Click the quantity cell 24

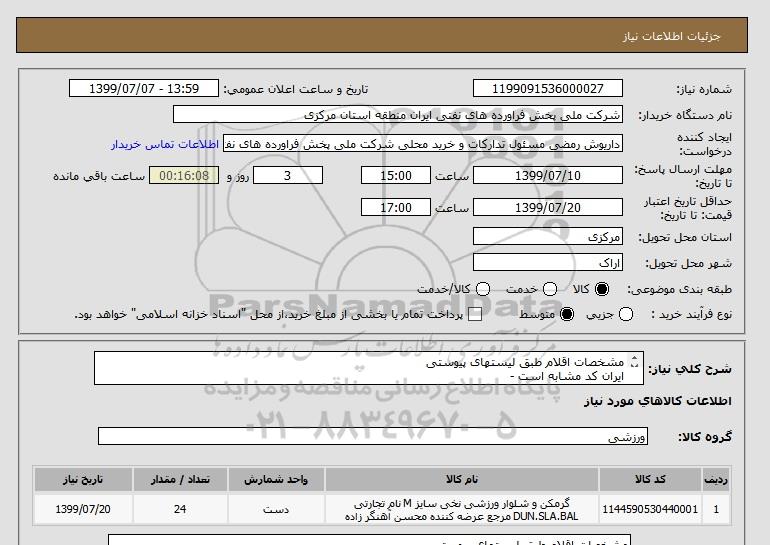[x=180, y=509]
